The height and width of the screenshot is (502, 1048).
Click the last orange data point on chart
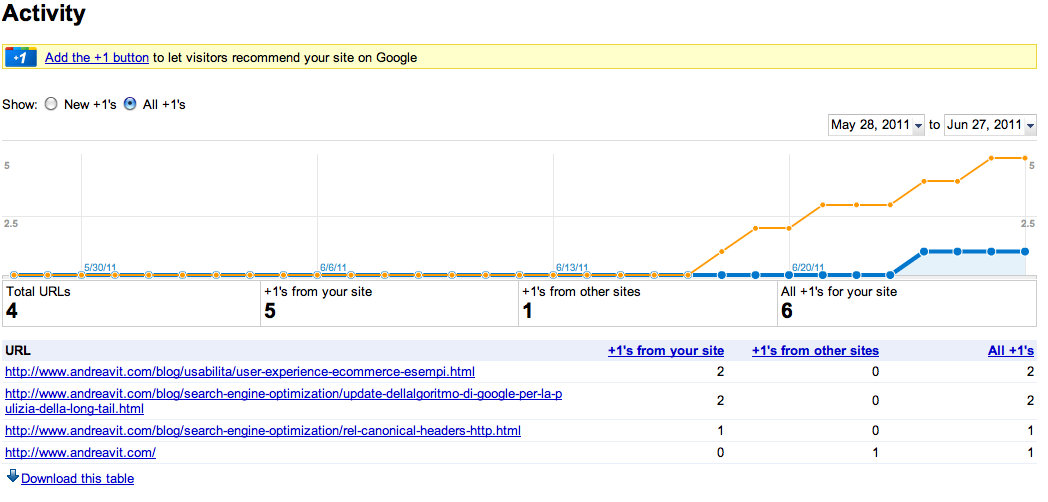coord(1024,158)
